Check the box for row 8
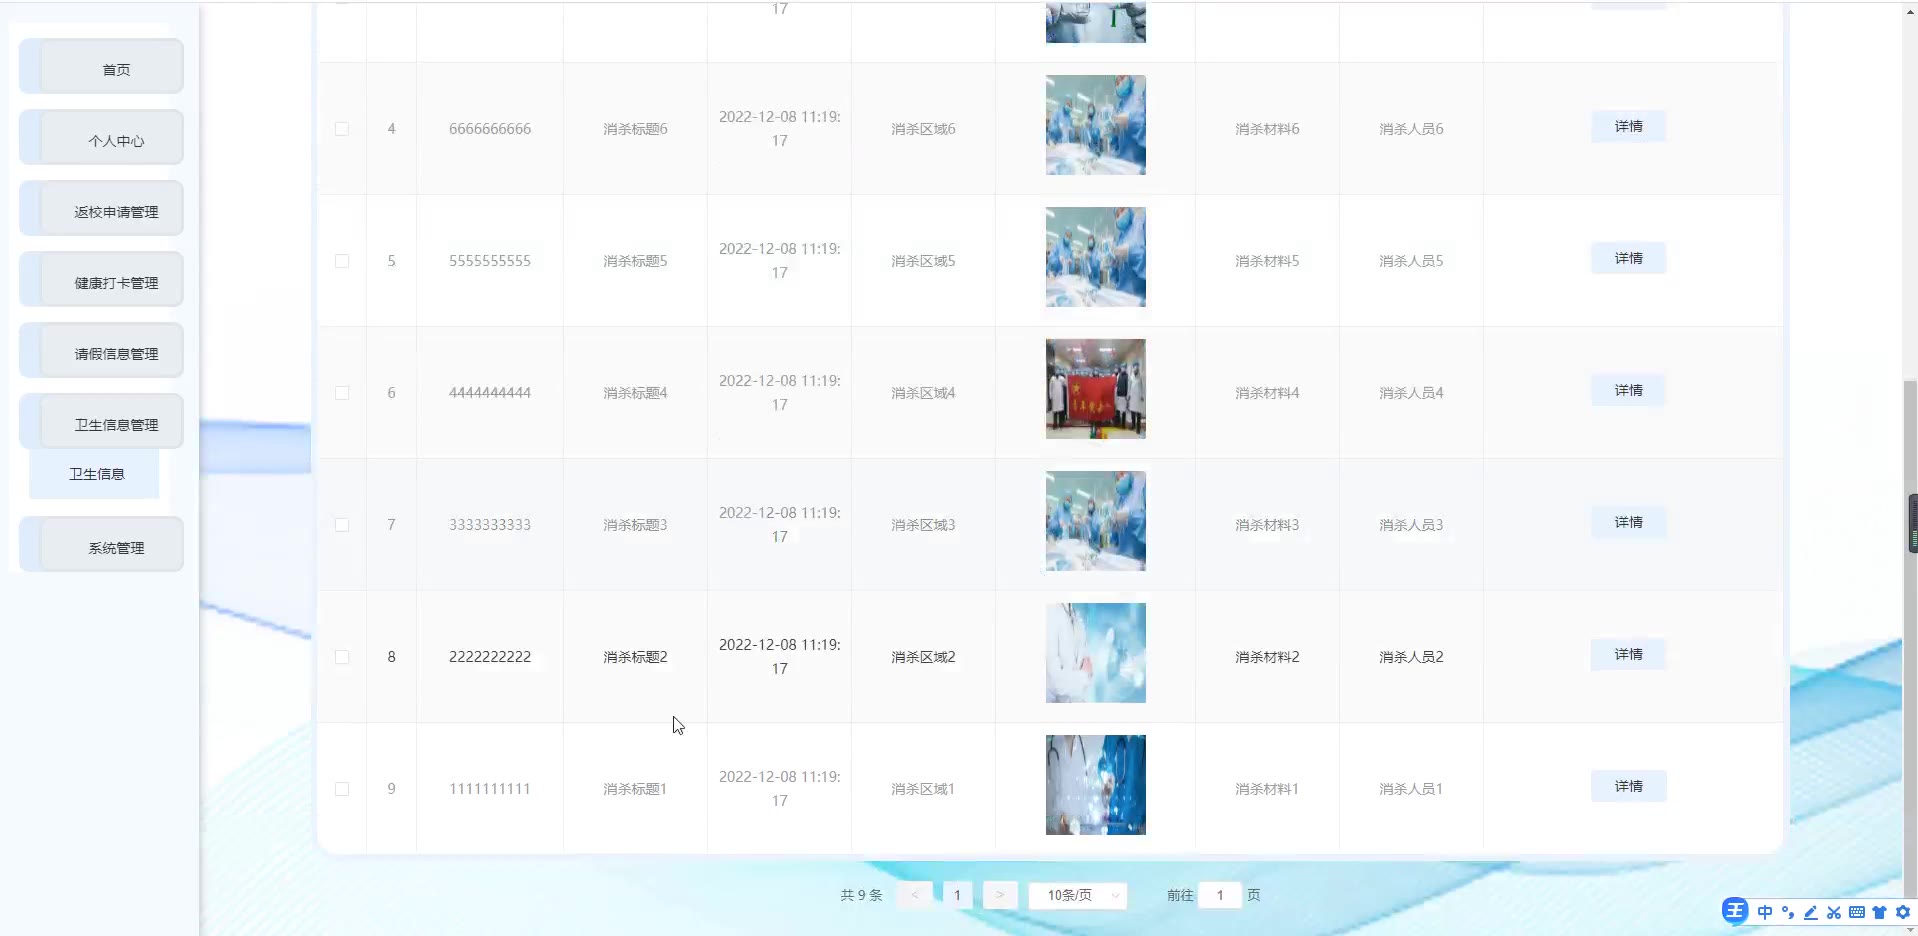This screenshot has width=1918, height=936. click(342, 657)
